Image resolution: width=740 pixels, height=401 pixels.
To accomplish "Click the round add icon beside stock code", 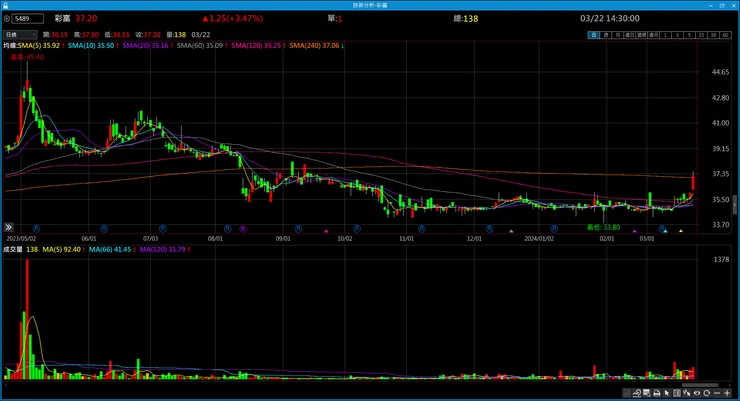I will (7, 19).
